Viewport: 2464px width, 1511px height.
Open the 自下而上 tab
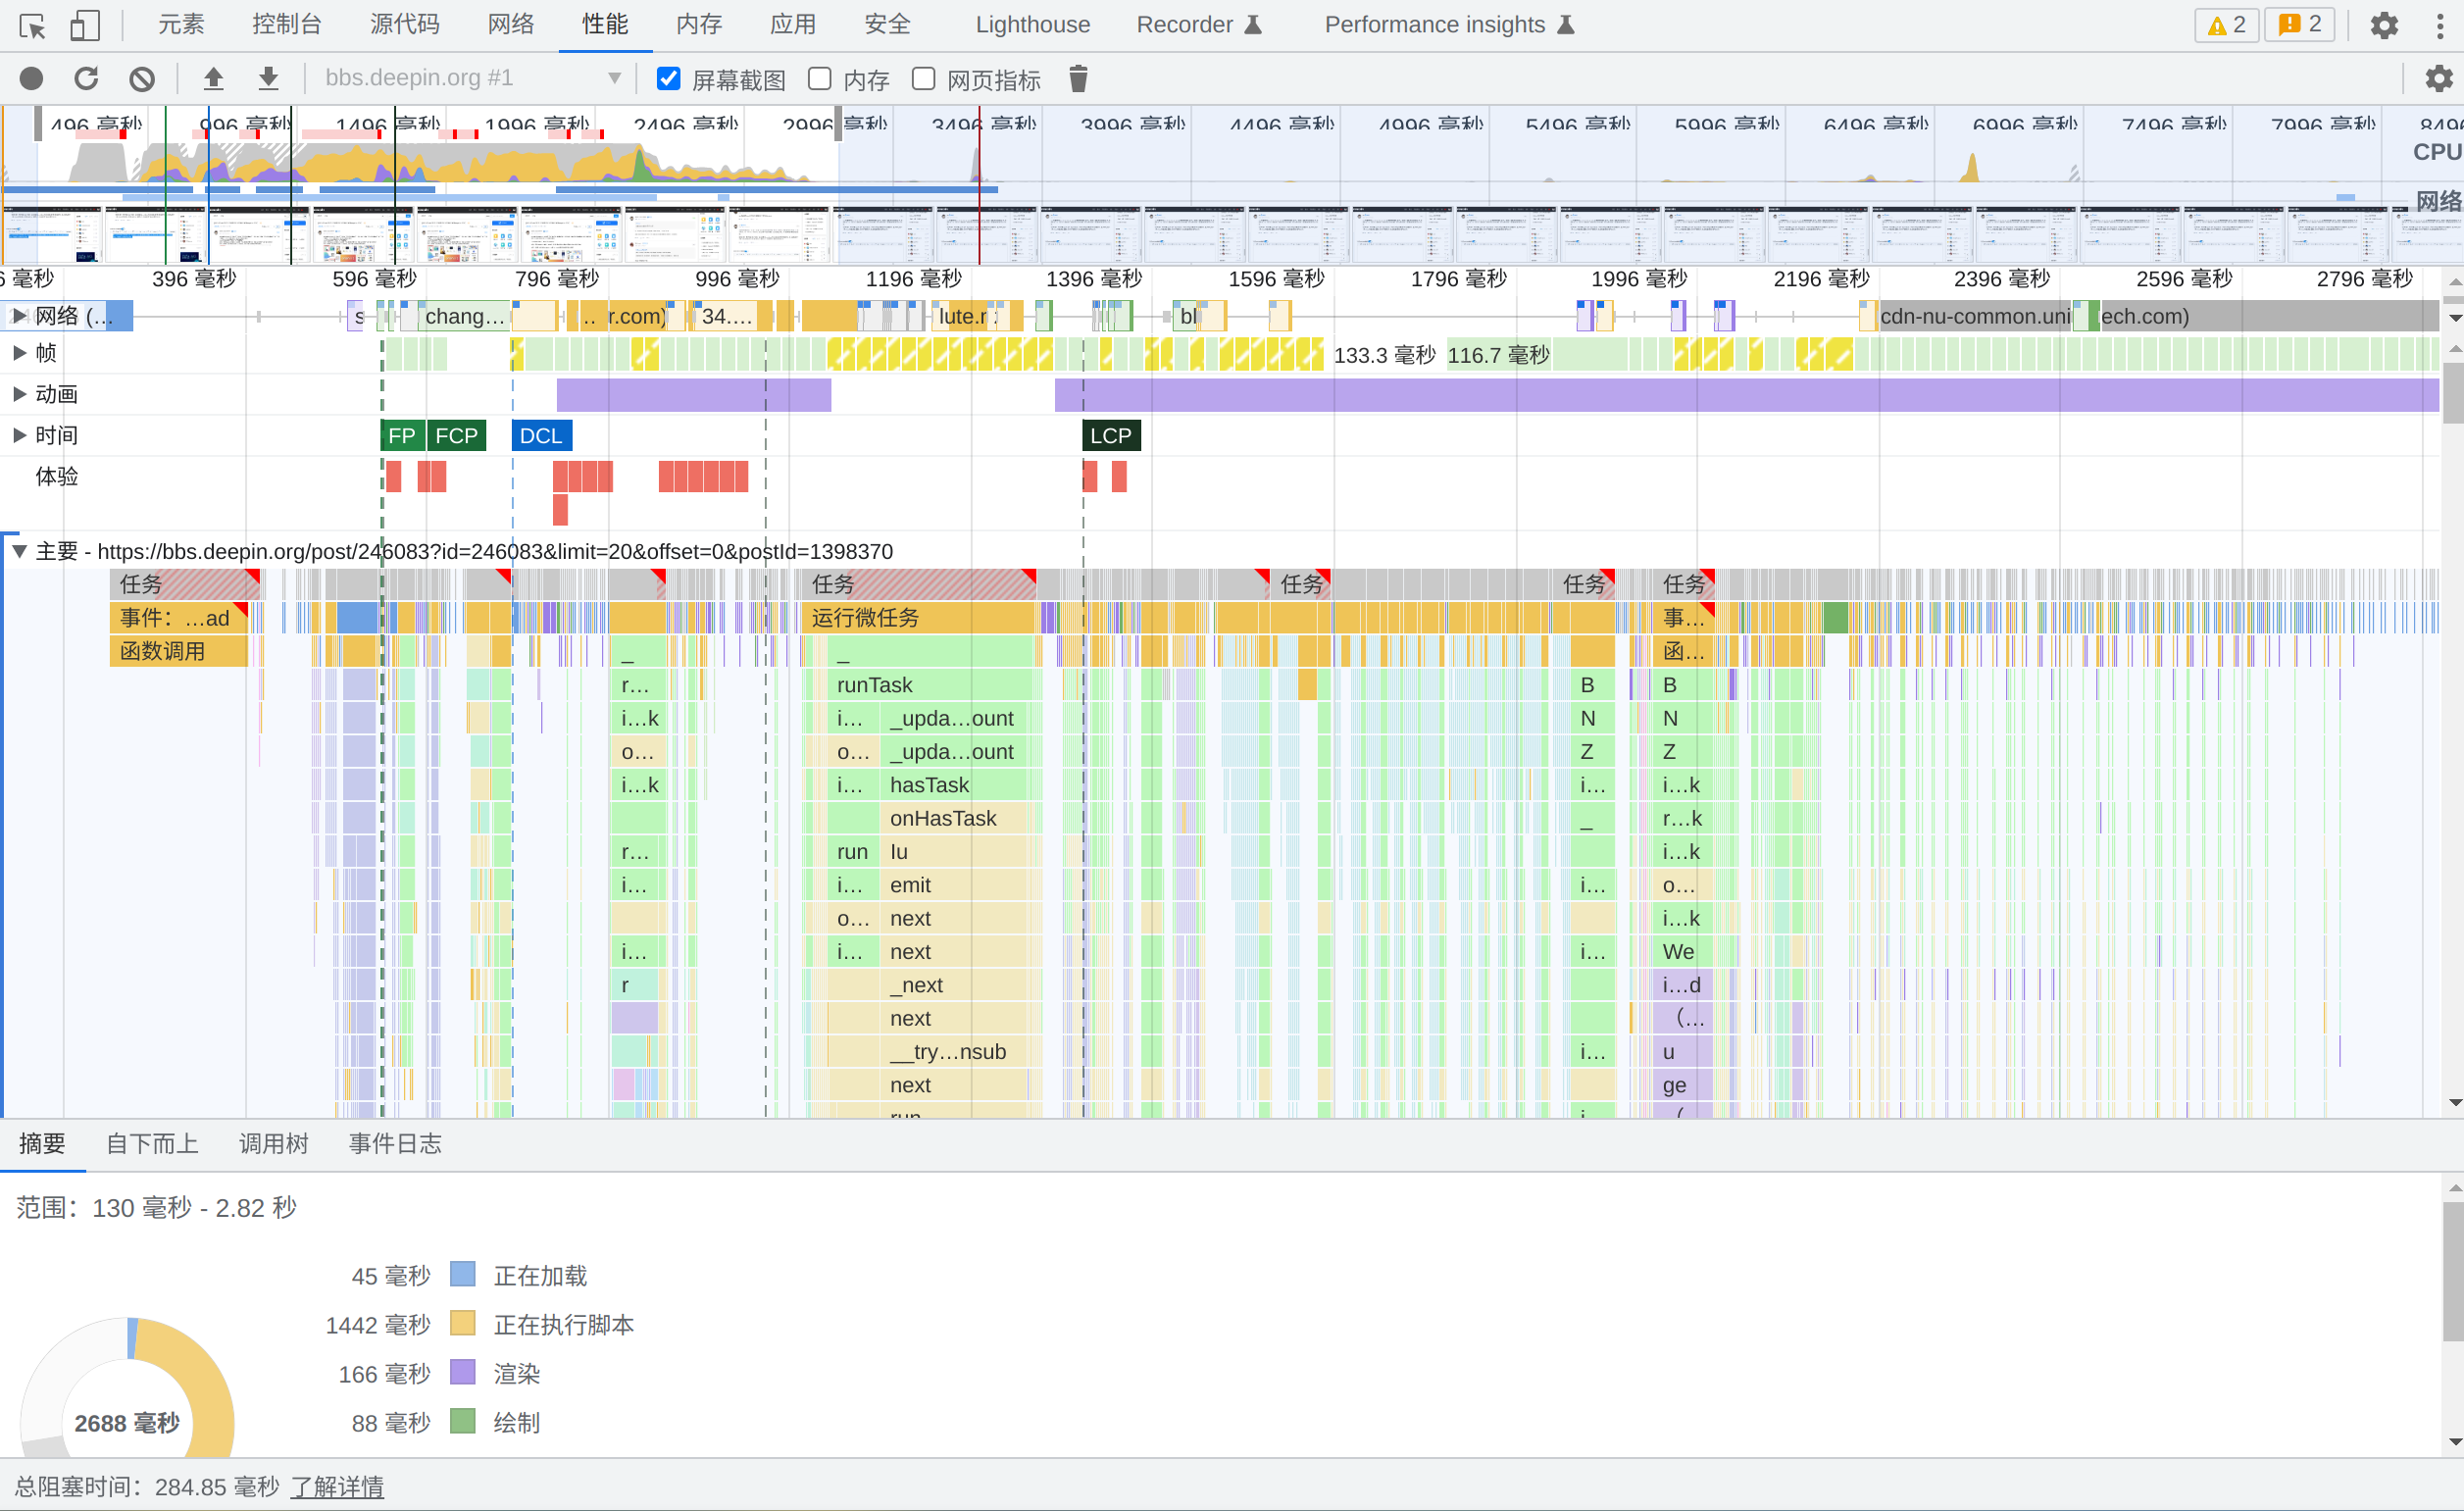pos(152,1144)
